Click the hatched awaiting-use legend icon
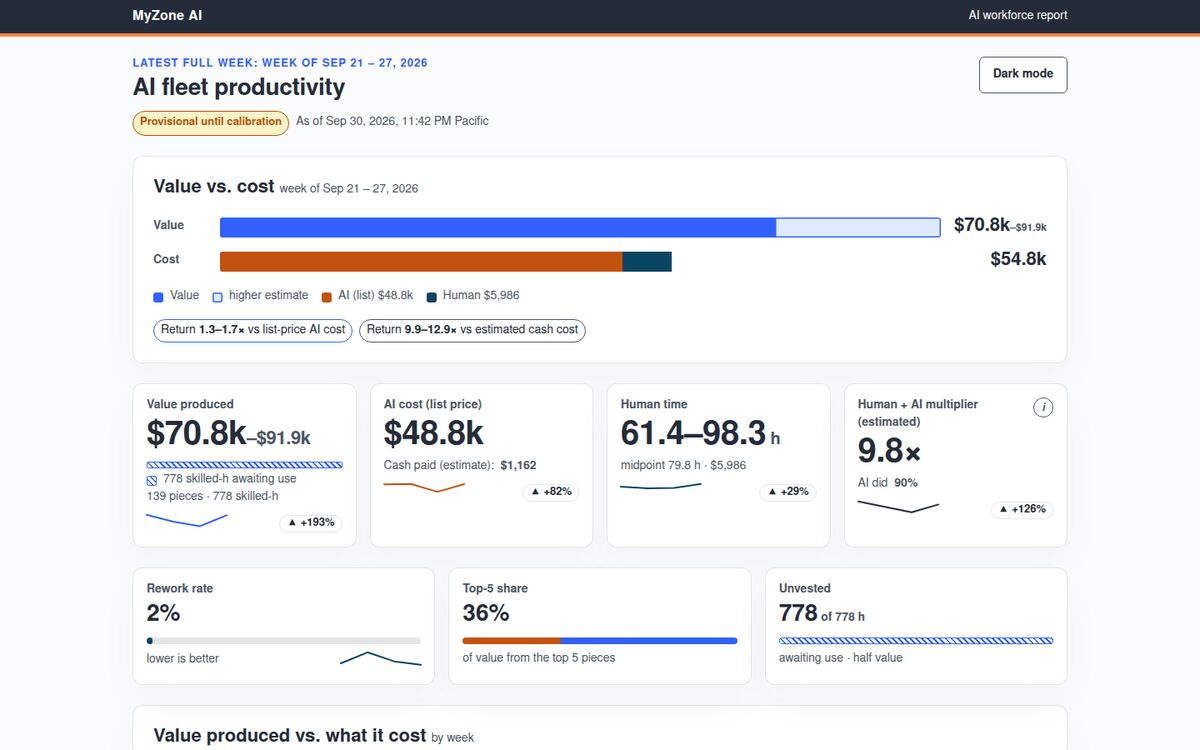1200x750 pixels. [x=152, y=480]
